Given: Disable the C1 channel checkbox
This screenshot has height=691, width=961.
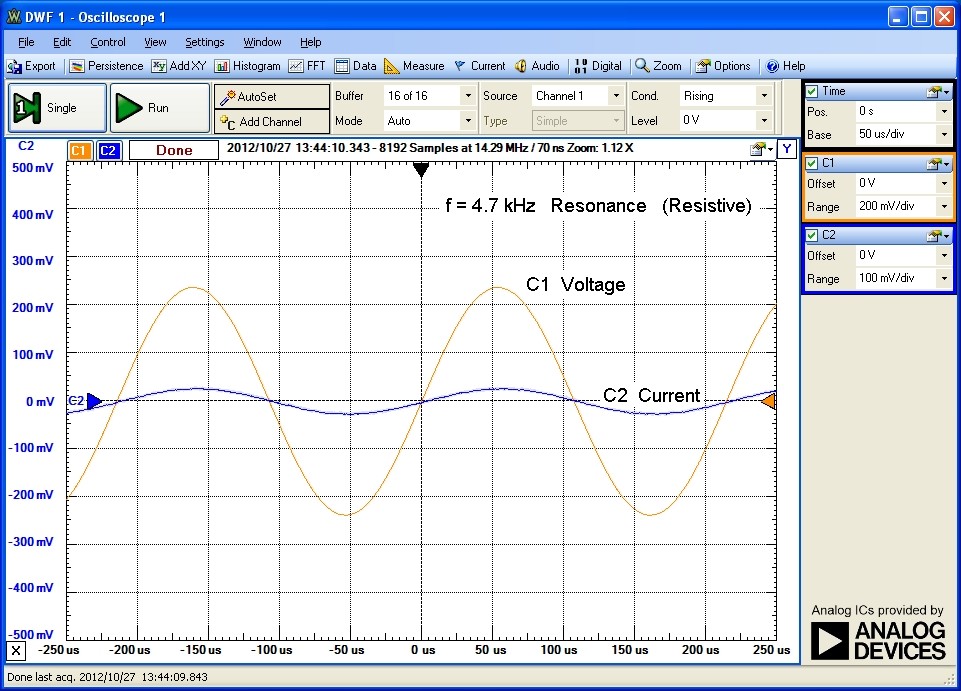Looking at the screenshot, I should [x=812, y=162].
